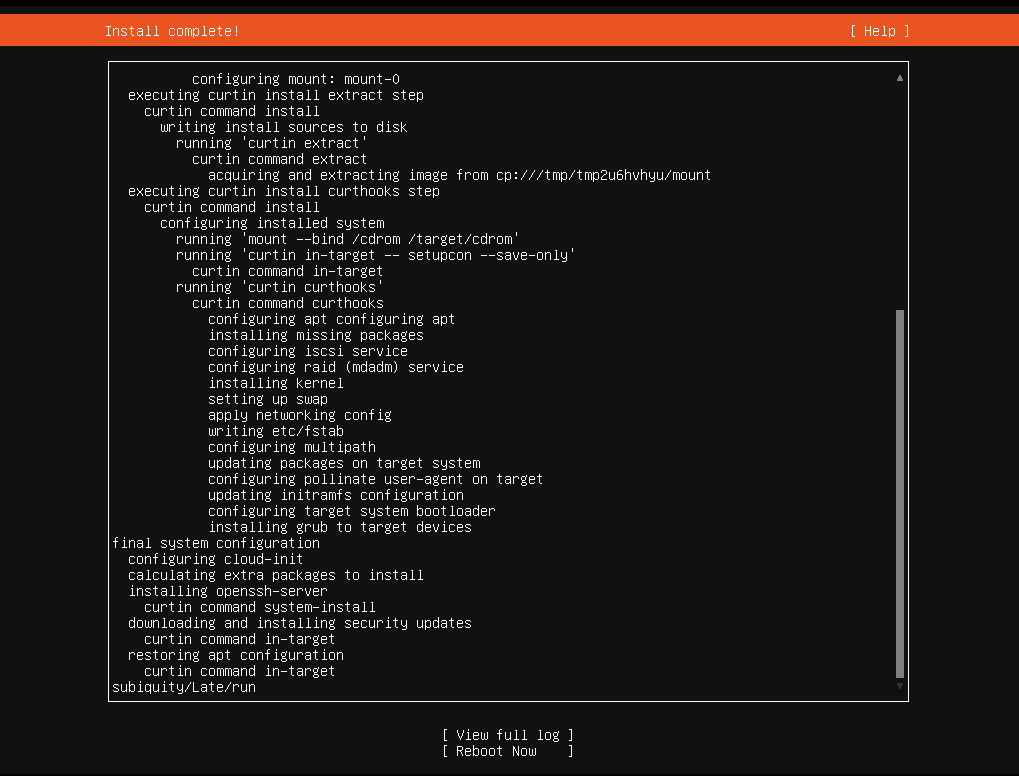
Task: Click the 'restoring apt configuration' line
Action: click(235, 654)
